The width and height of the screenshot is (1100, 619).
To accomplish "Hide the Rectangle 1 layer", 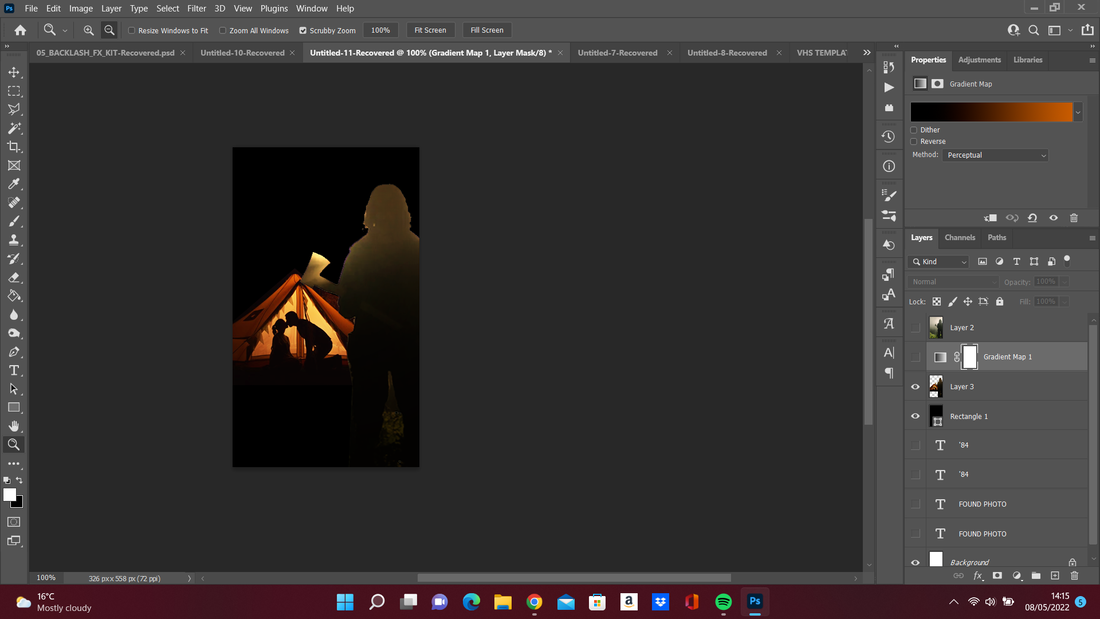I will coord(915,416).
